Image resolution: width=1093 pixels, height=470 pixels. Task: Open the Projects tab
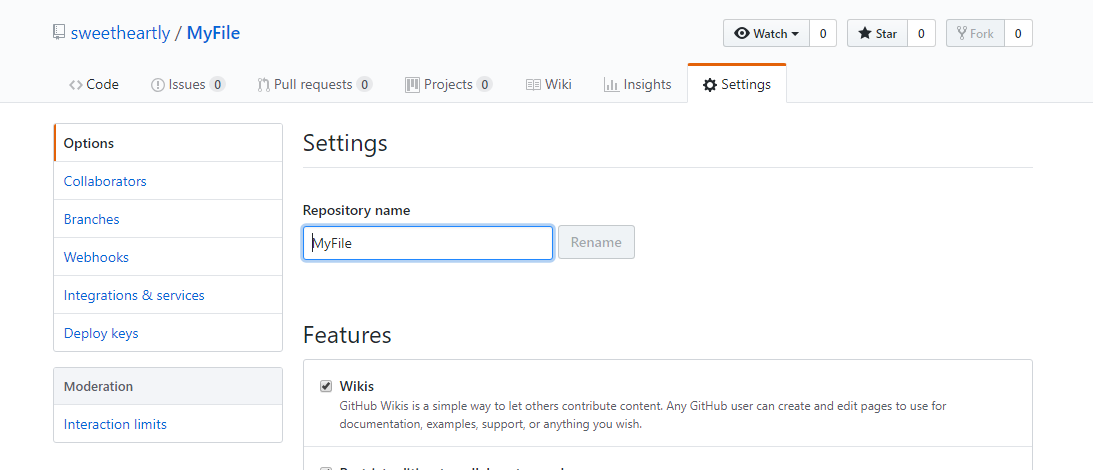point(448,84)
